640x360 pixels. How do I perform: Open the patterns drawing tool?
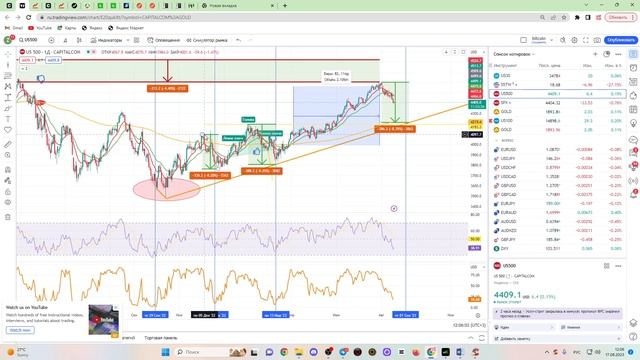tap(8, 87)
